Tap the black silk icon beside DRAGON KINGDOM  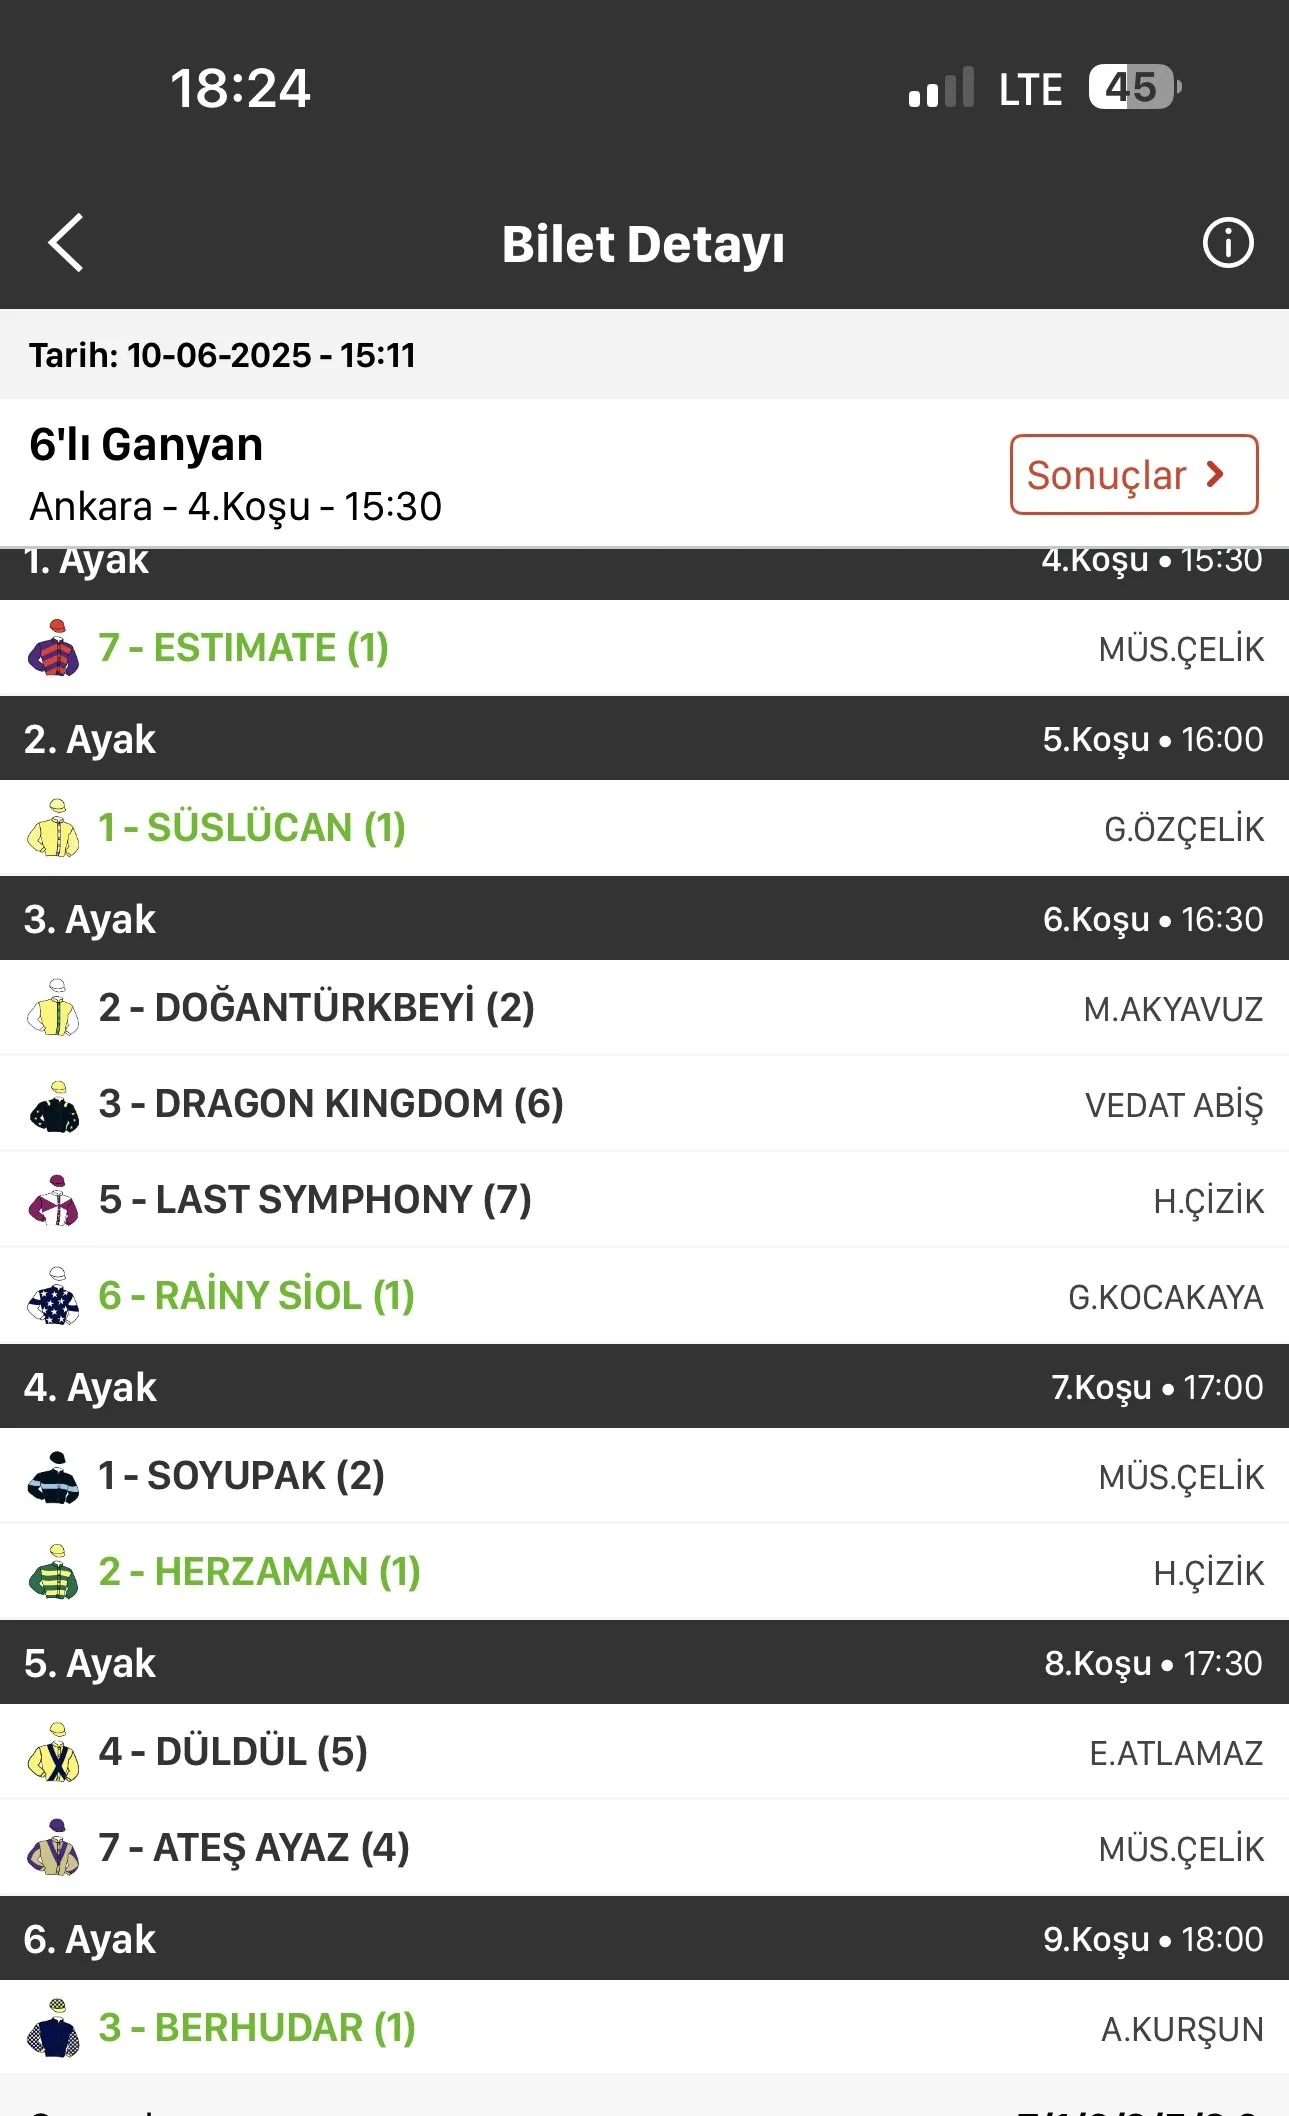[54, 1105]
